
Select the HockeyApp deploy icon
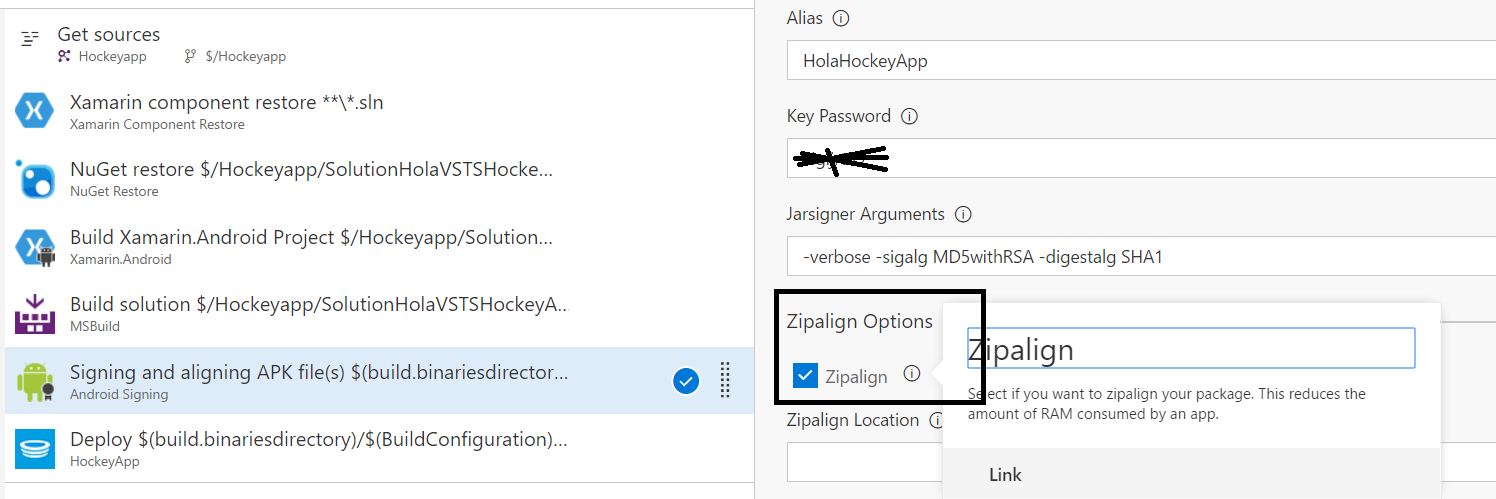click(35, 447)
